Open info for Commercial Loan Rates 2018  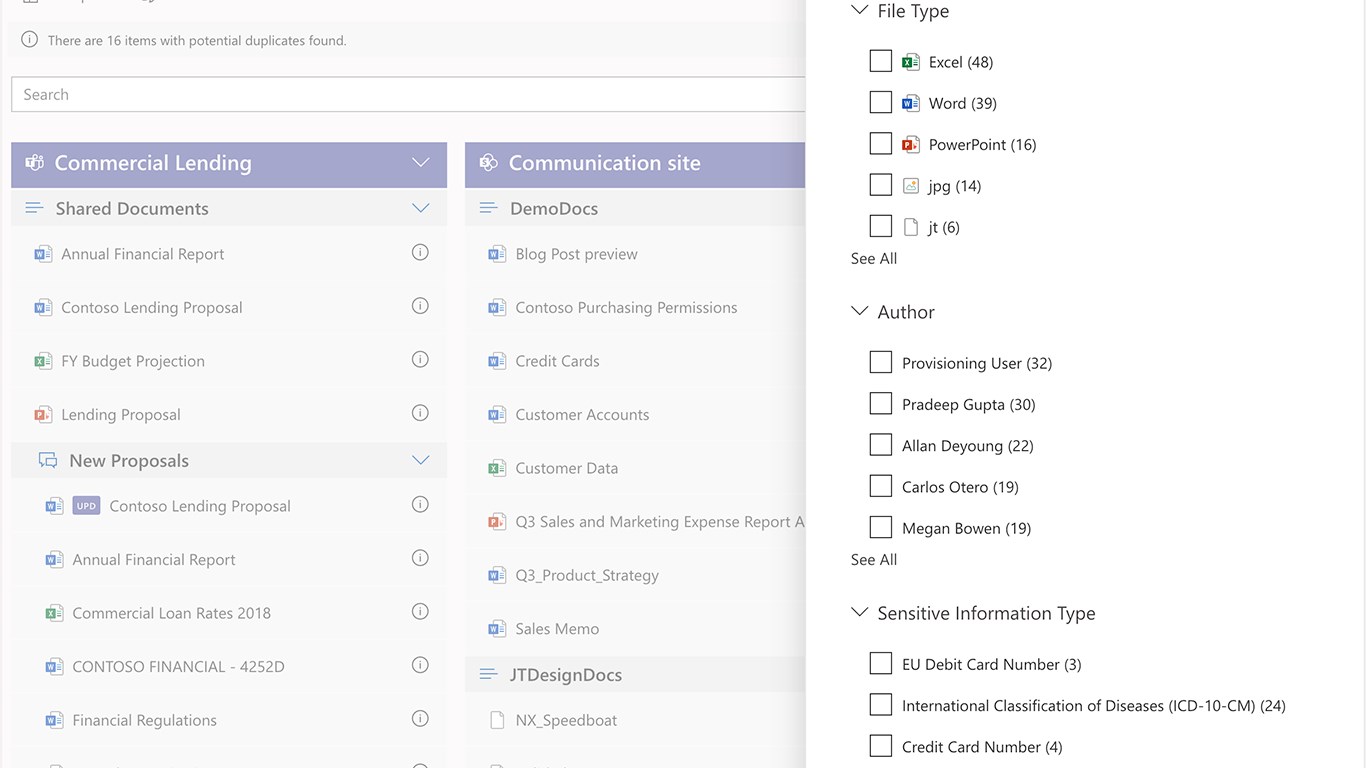[x=420, y=612]
